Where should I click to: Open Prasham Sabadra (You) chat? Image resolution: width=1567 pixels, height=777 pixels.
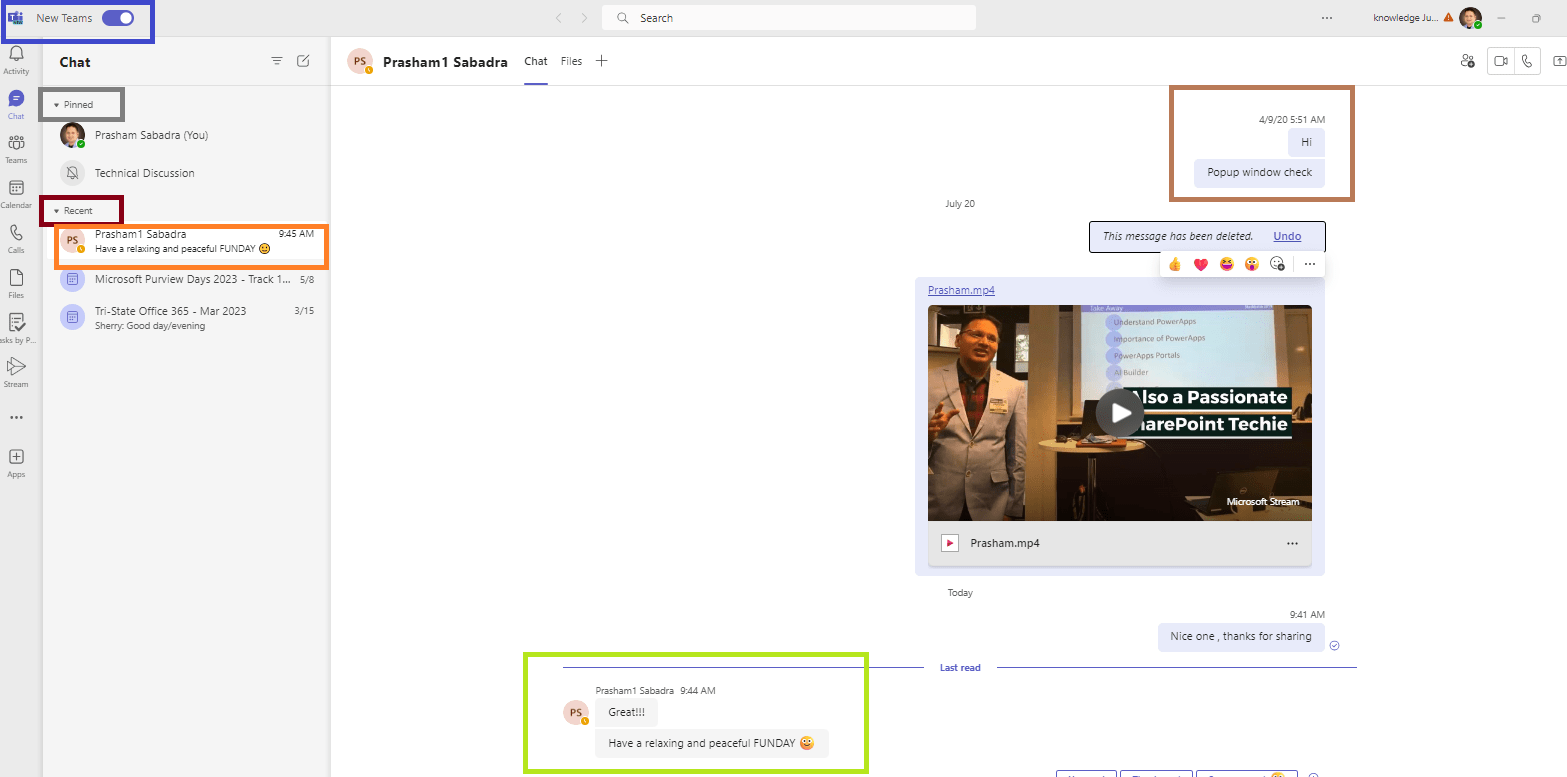click(186, 135)
